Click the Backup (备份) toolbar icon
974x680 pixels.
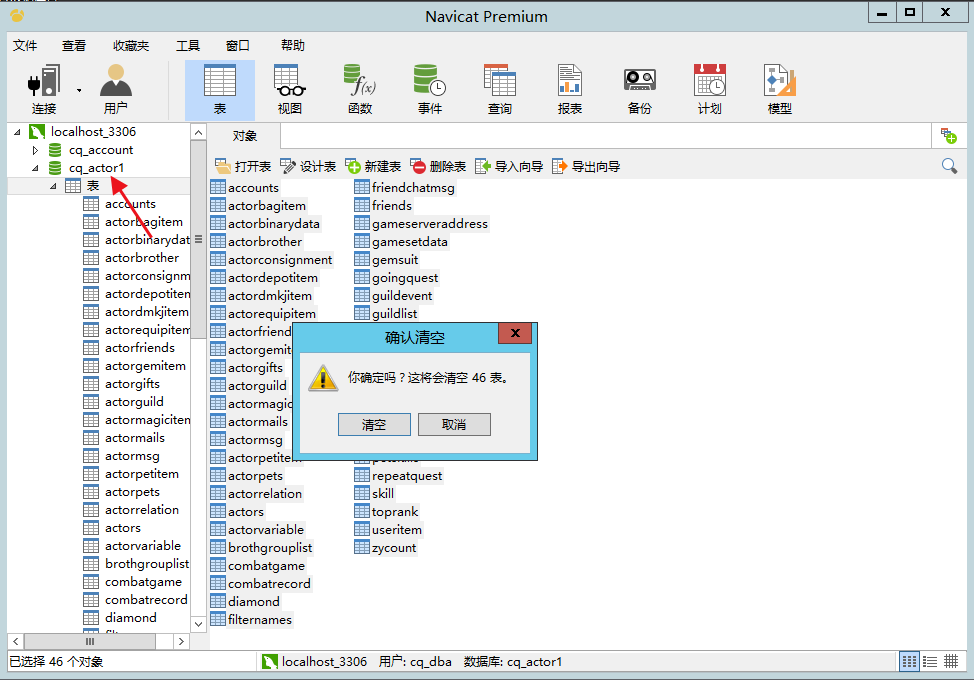pos(639,89)
